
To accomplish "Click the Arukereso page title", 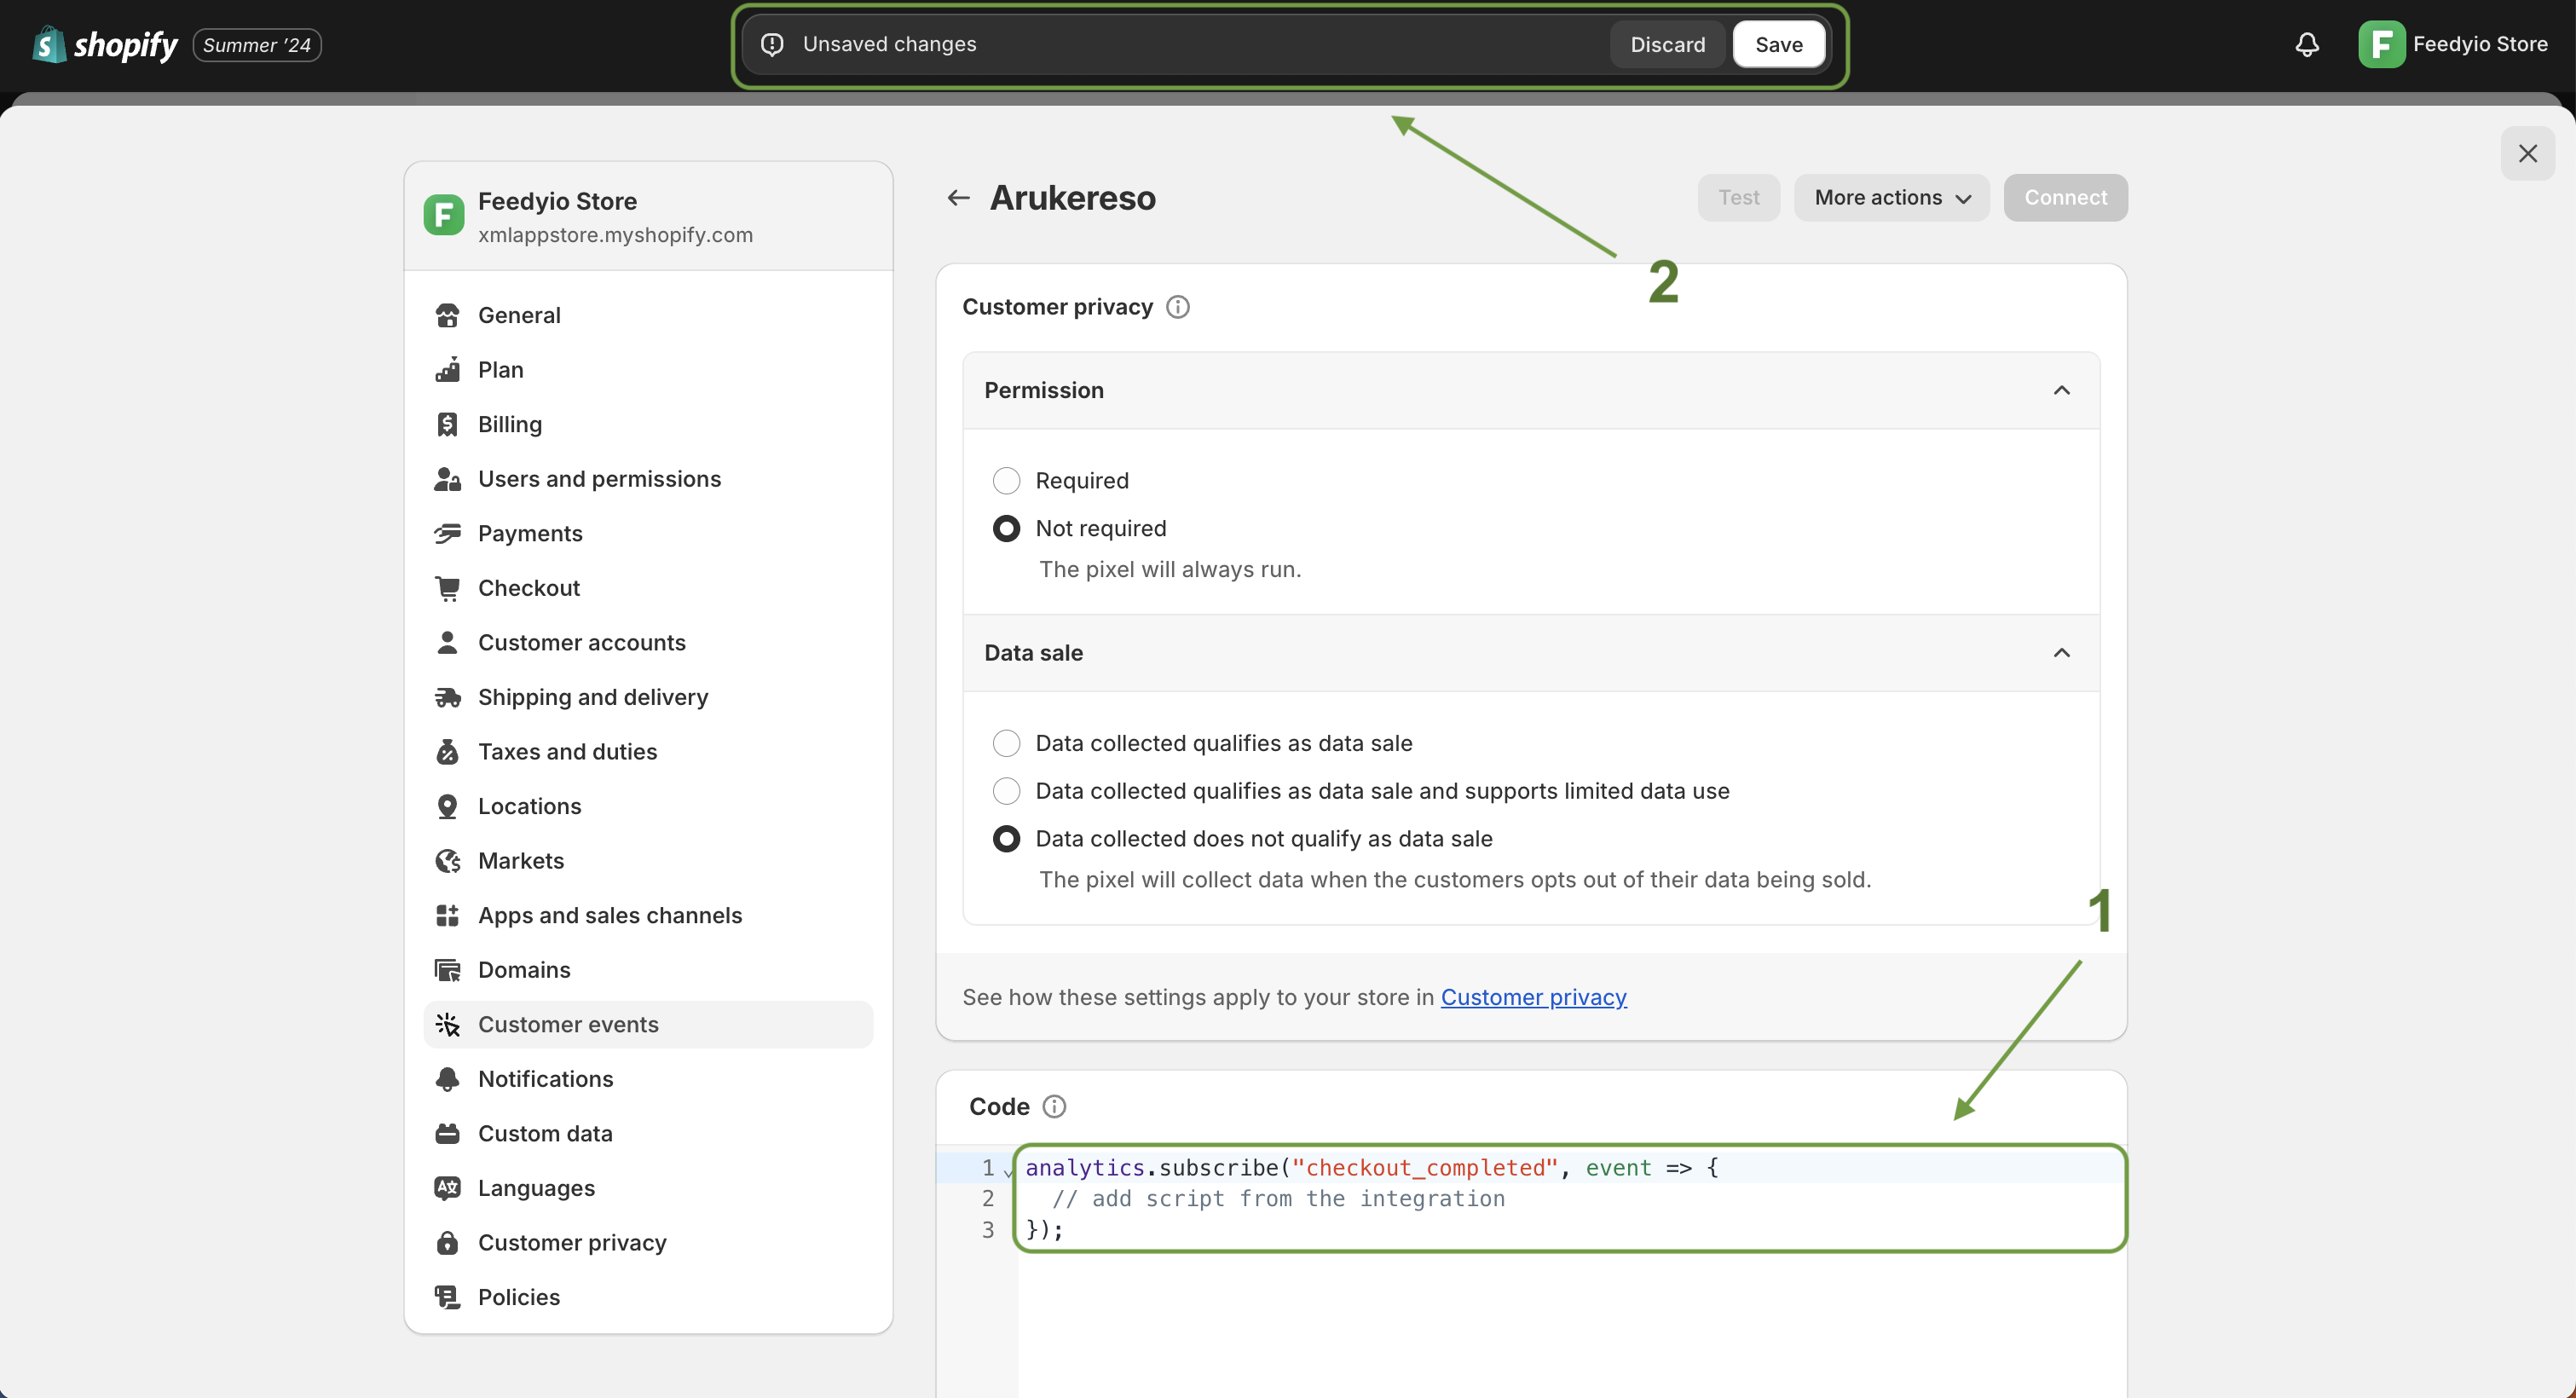I will [x=1072, y=198].
